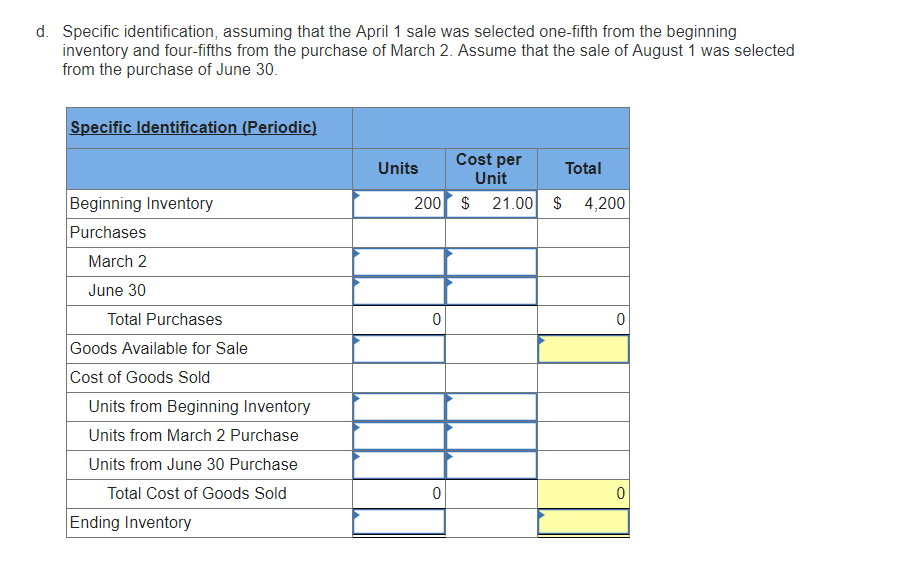Select the March 2 cost per unit cell

491,262
